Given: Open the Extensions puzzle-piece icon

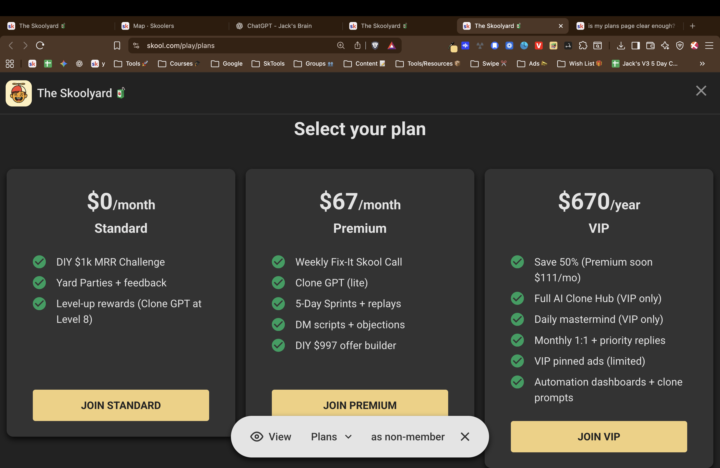Looking at the screenshot, I should pos(583,45).
